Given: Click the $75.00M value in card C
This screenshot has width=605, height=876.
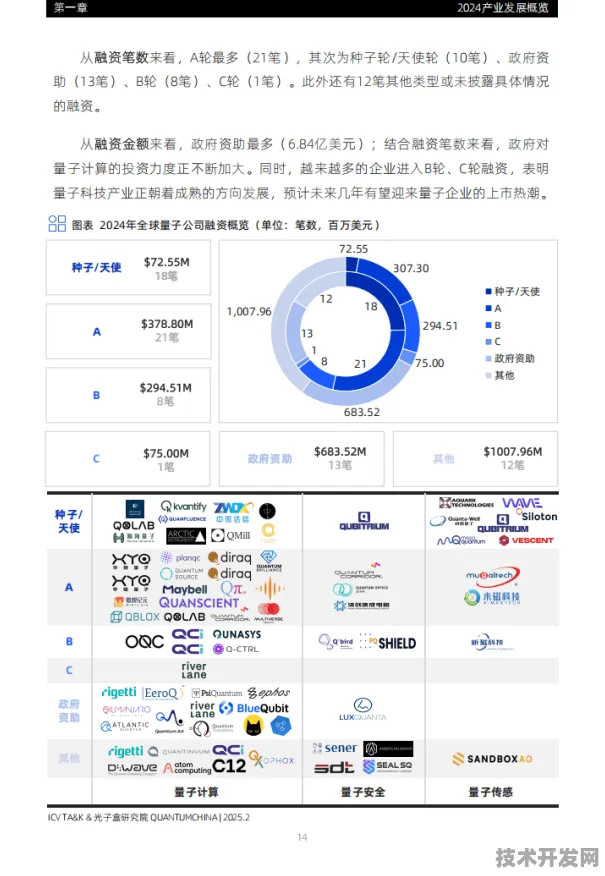Looking at the screenshot, I should point(166,453).
